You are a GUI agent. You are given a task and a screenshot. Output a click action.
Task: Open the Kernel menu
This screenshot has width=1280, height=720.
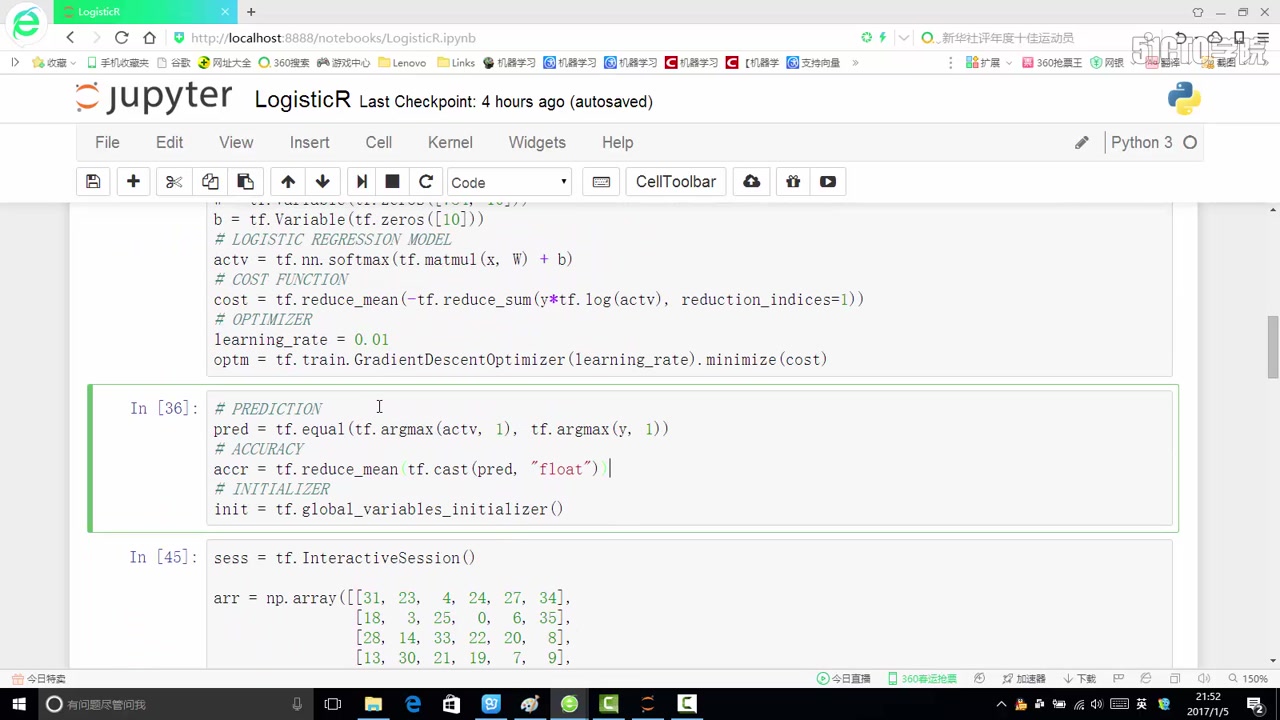[450, 142]
